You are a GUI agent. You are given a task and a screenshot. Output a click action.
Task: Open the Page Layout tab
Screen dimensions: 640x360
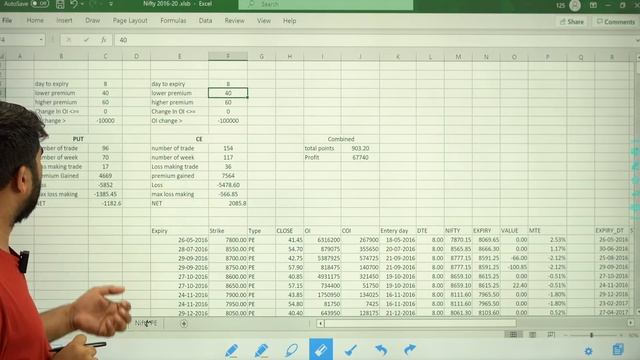coord(130,20)
